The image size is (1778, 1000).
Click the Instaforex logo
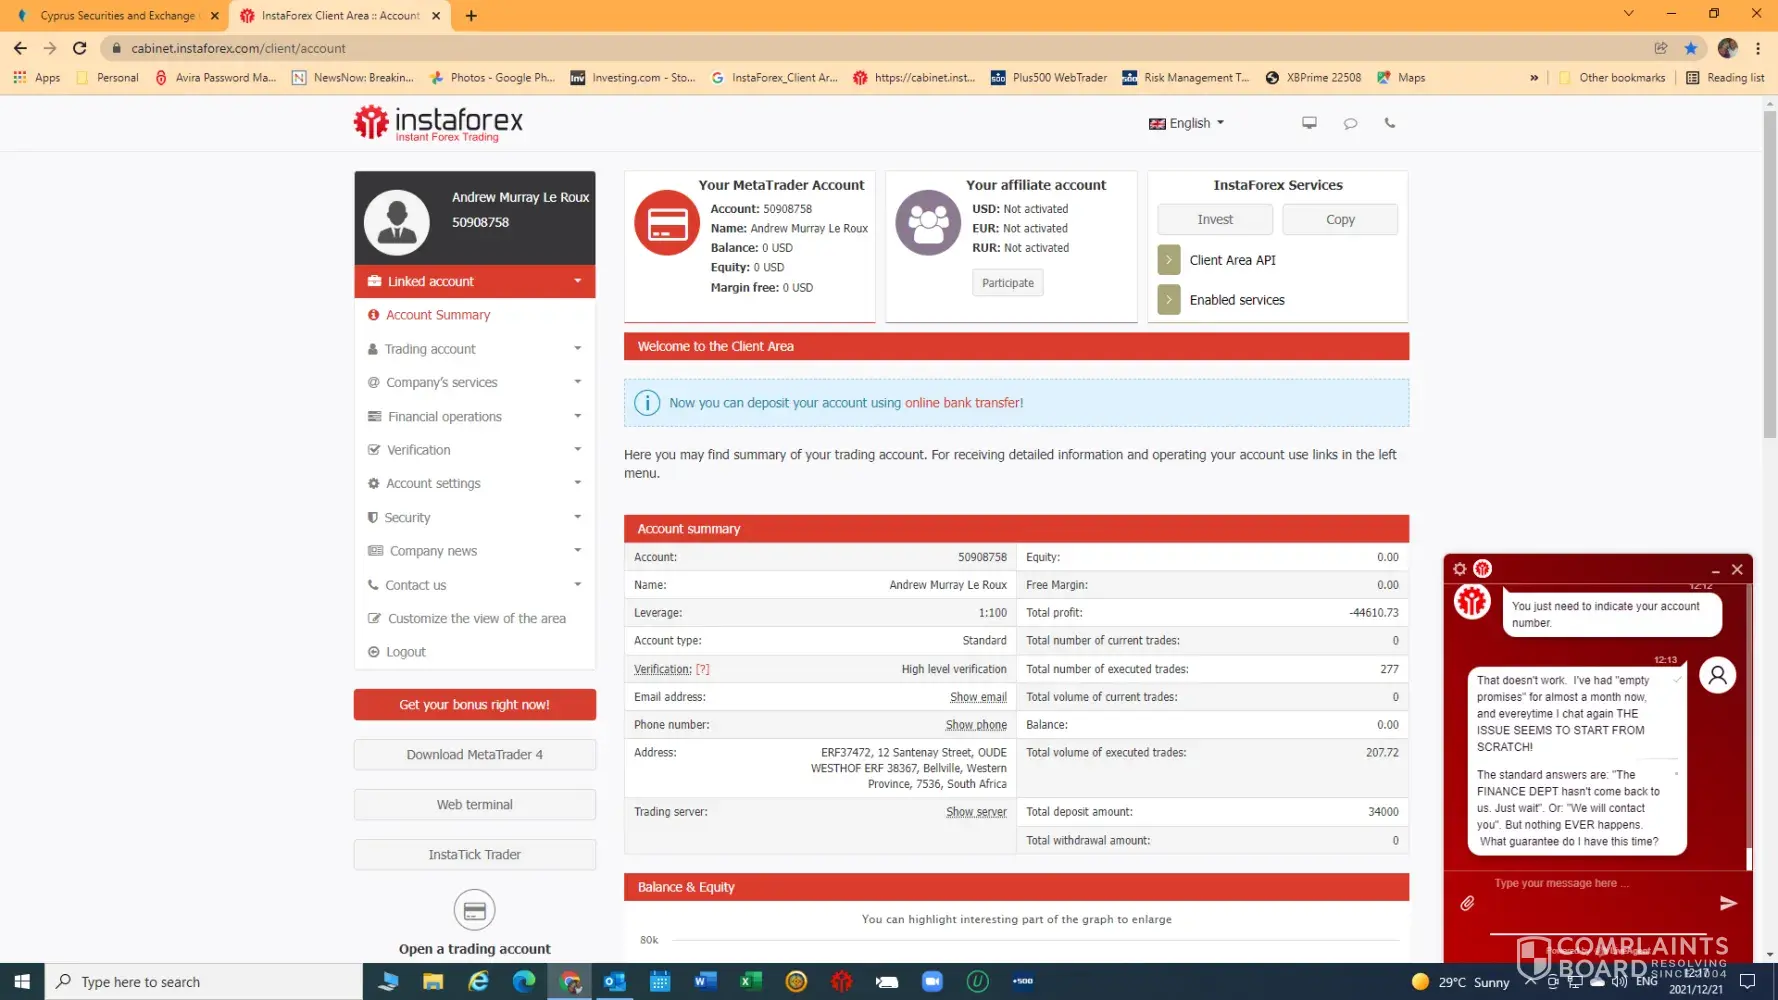coord(438,124)
